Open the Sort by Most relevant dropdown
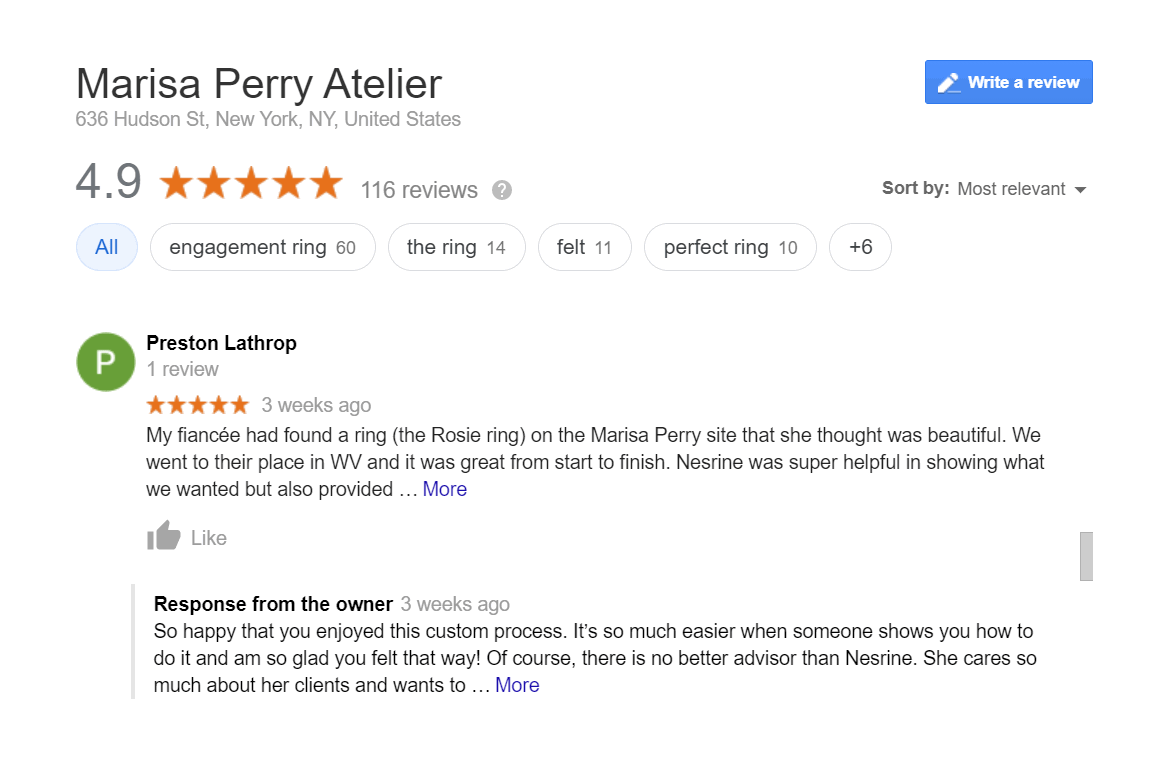This screenshot has height=775, width=1168. [1011, 189]
